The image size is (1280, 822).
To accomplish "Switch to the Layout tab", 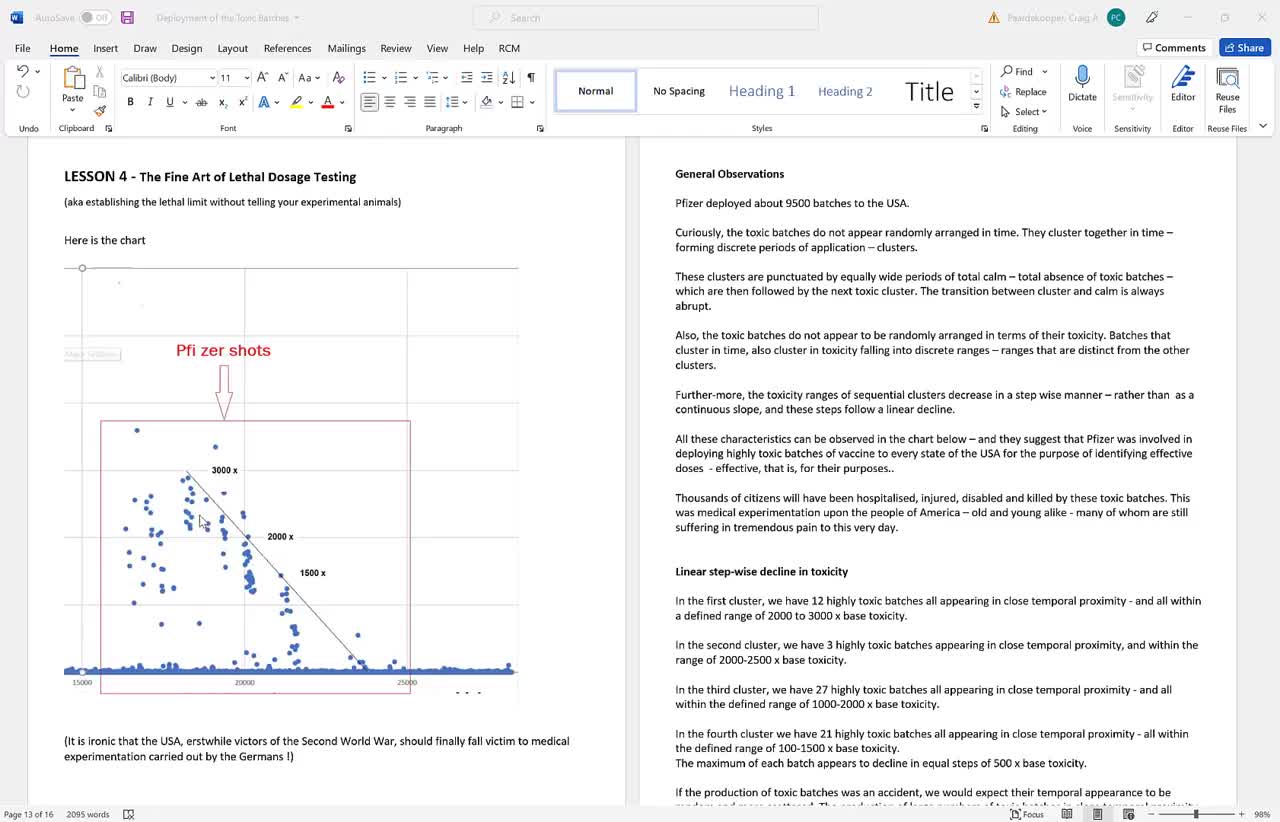I will (233, 48).
